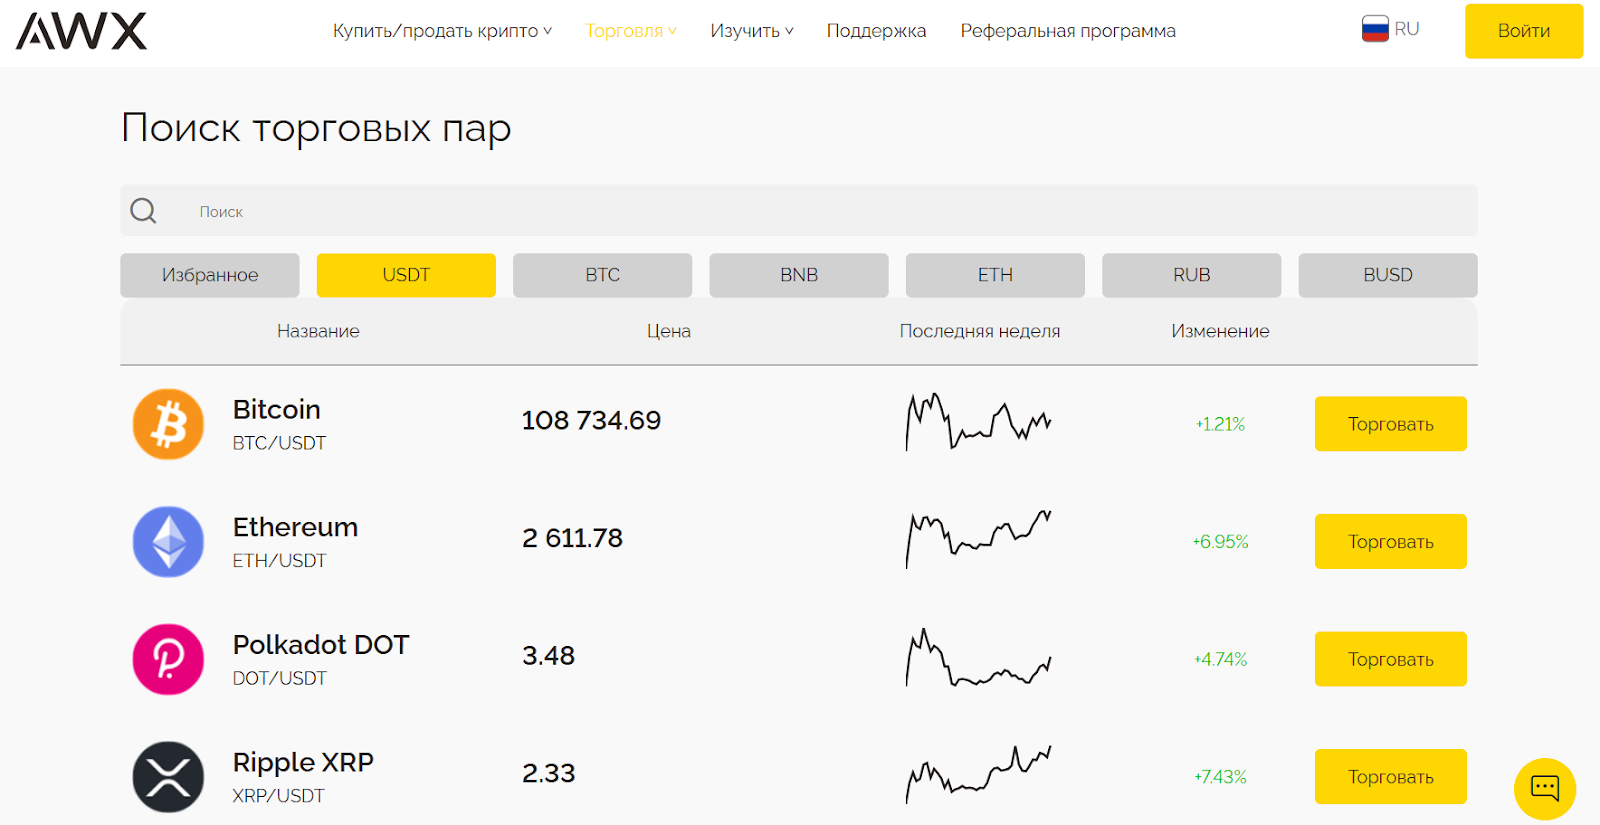Switch to the RUB pairs tab
Viewport: 1600px width, 825px height.
point(1191,275)
